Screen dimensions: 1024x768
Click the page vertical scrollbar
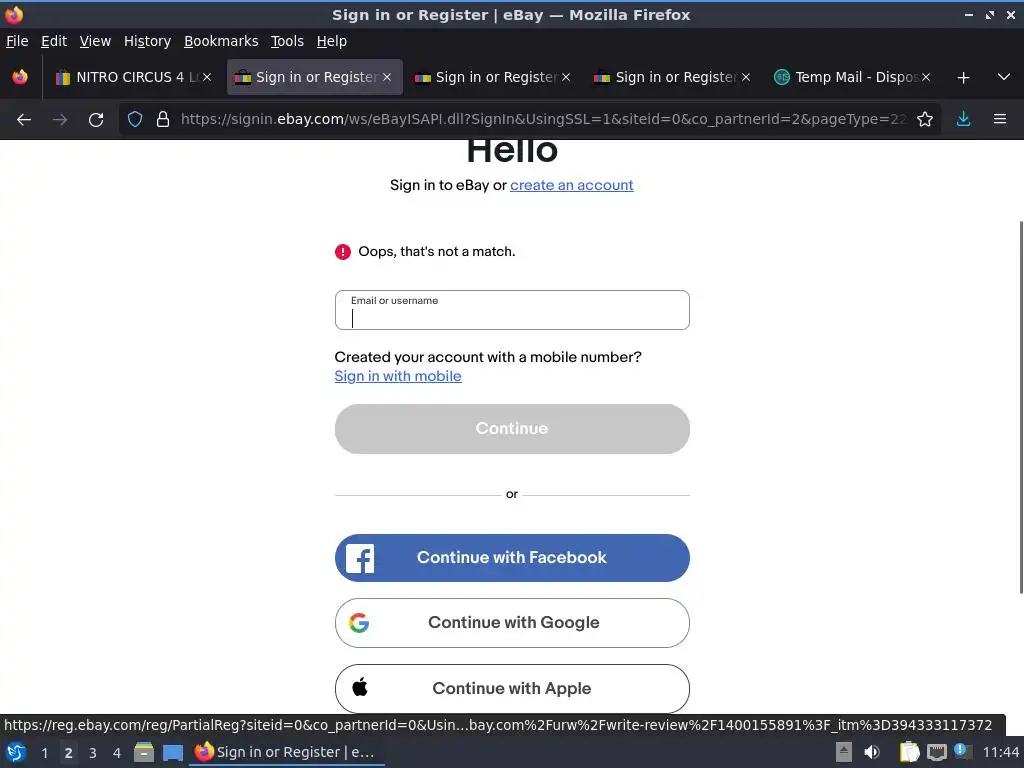(x=1021, y=407)
